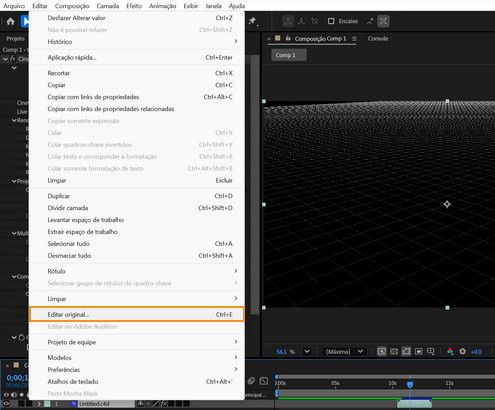495x410 pixels.
Task: Open grid and guide options icon
Action: pos(431,351)
